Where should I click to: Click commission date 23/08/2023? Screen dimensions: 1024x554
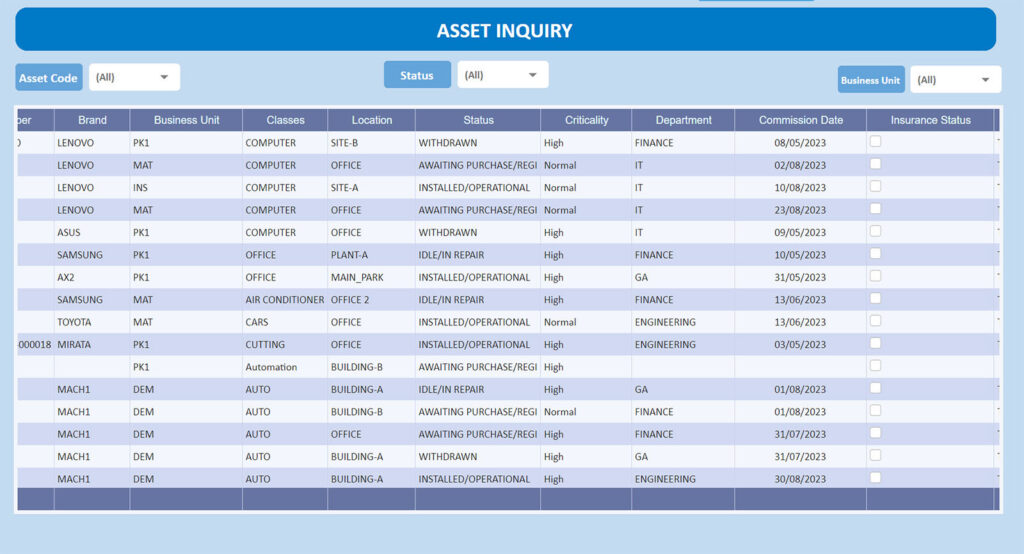point(800,210)
